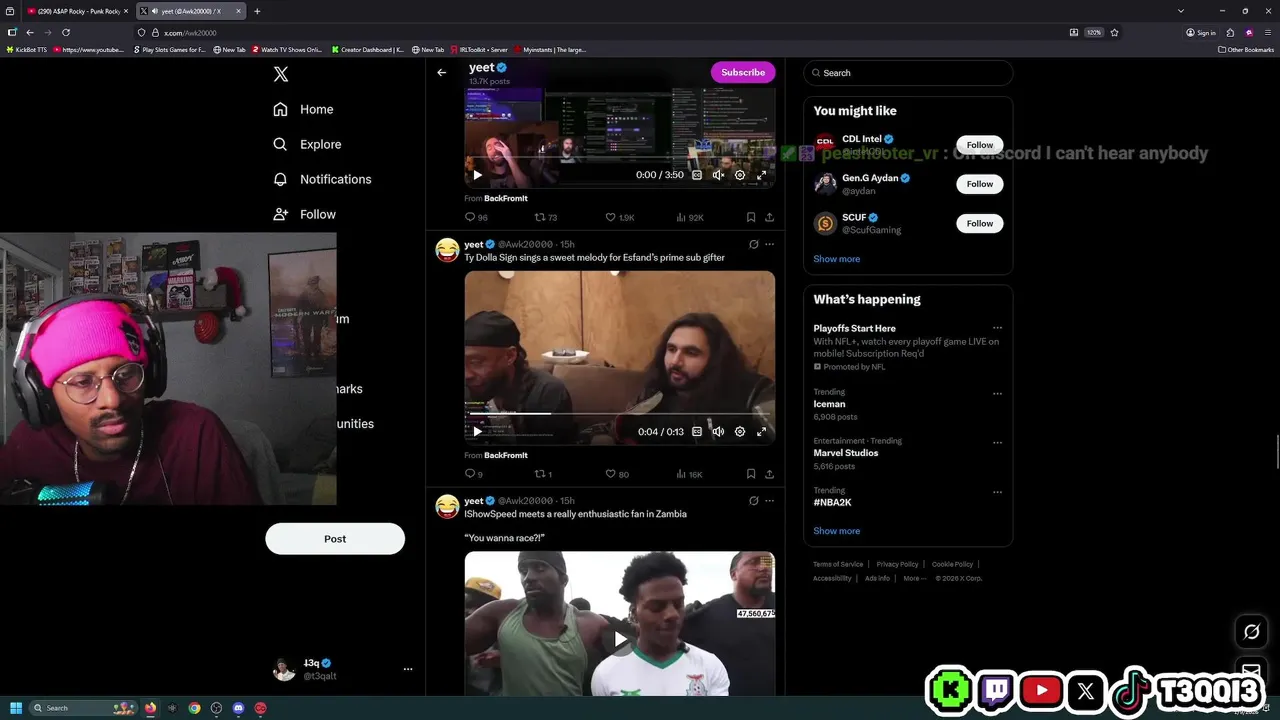Image resolution: width=1280 pixels, height=720 pixels.
Task: Reply to the Ty Dolla Sign post
Action: (x=473, y=474)
